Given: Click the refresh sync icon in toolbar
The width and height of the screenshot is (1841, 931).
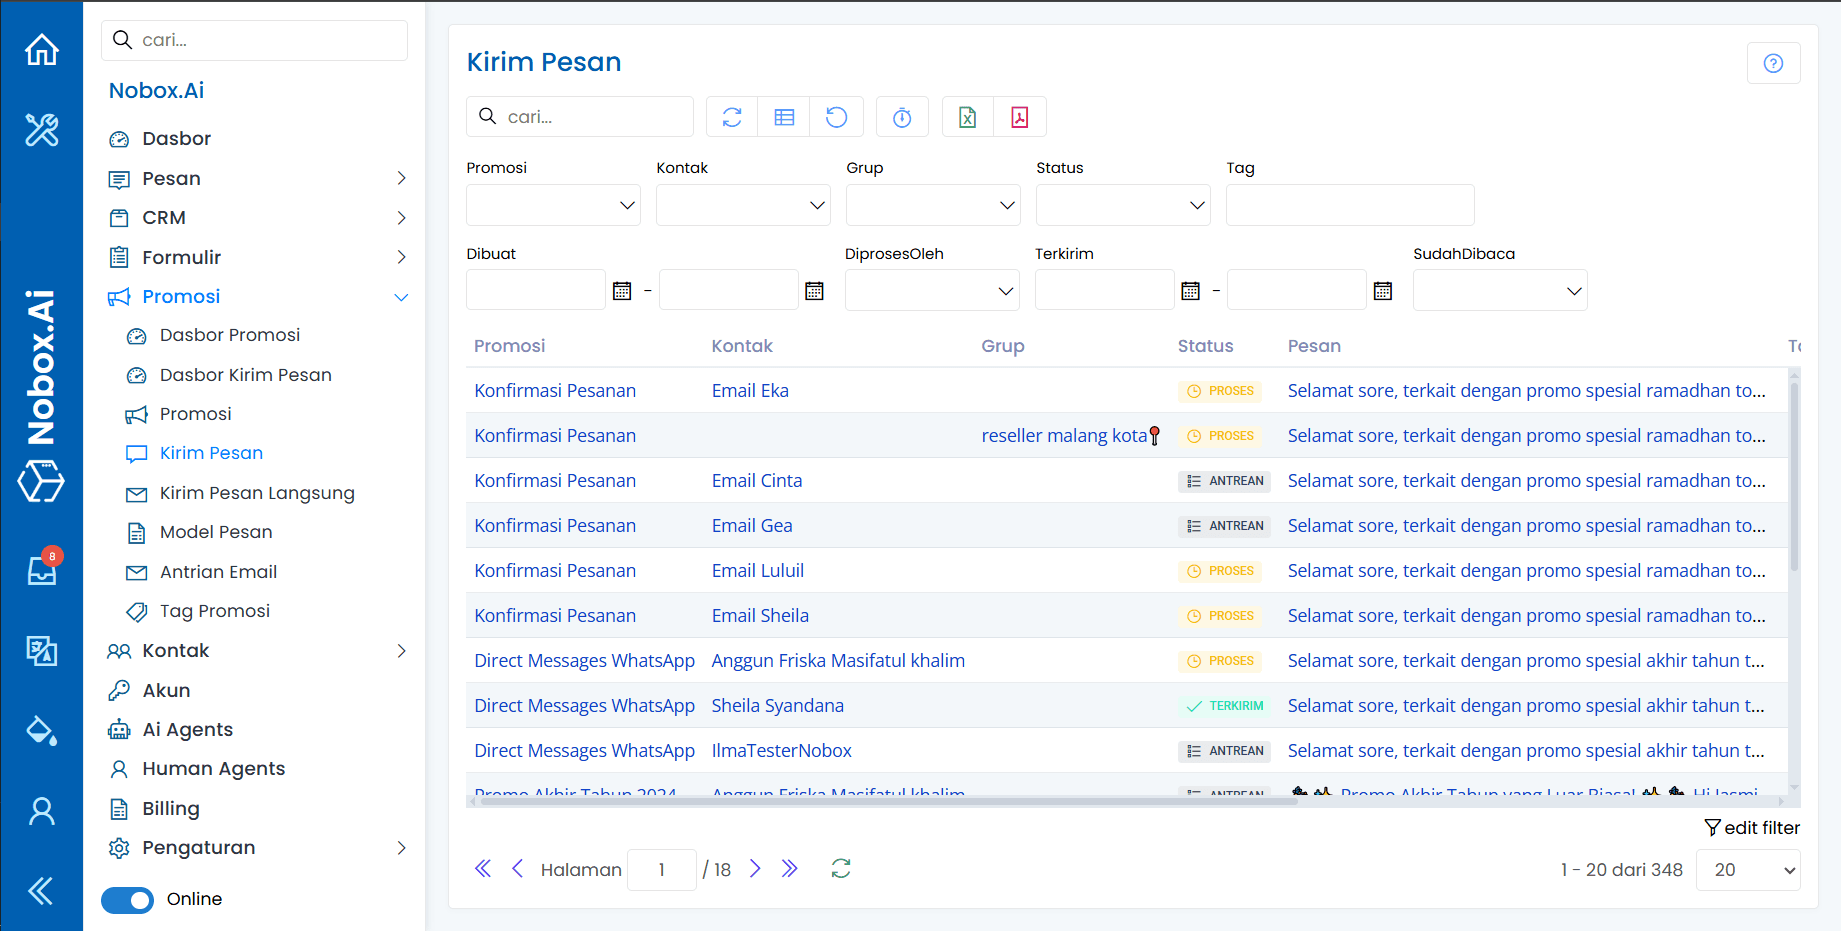Looking at the screenshot, I should (x=732, y=117).
